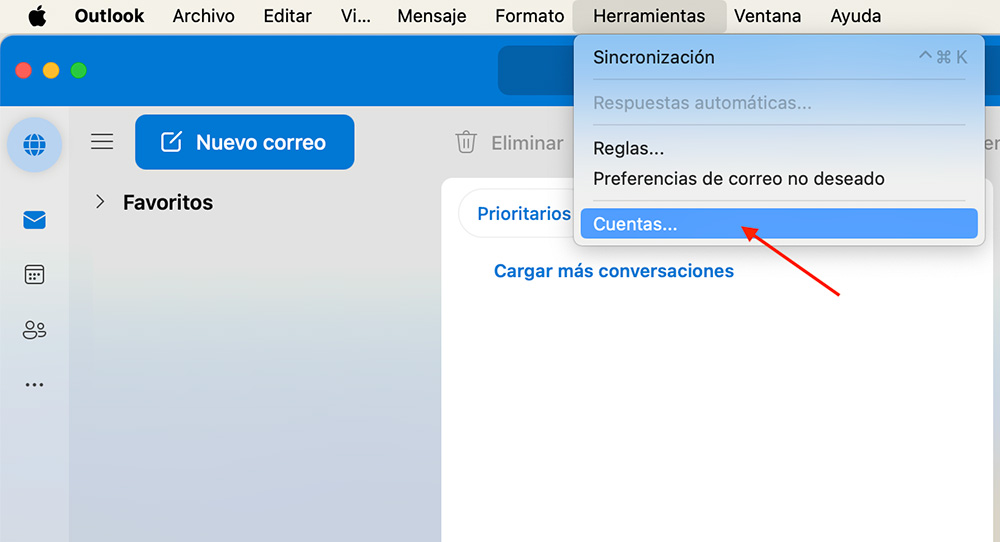The width and height of the screenshot is (1000, 542).
Task: Open the People contacts icon
Action: tap(34, 330)
